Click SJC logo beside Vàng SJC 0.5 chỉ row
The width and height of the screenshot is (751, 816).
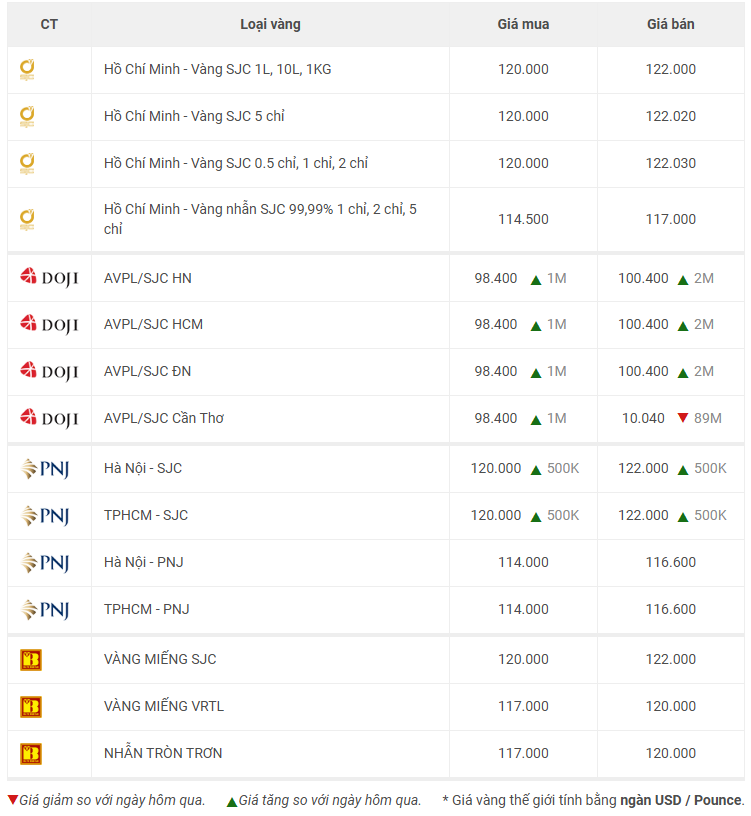[x=27, y=163]
